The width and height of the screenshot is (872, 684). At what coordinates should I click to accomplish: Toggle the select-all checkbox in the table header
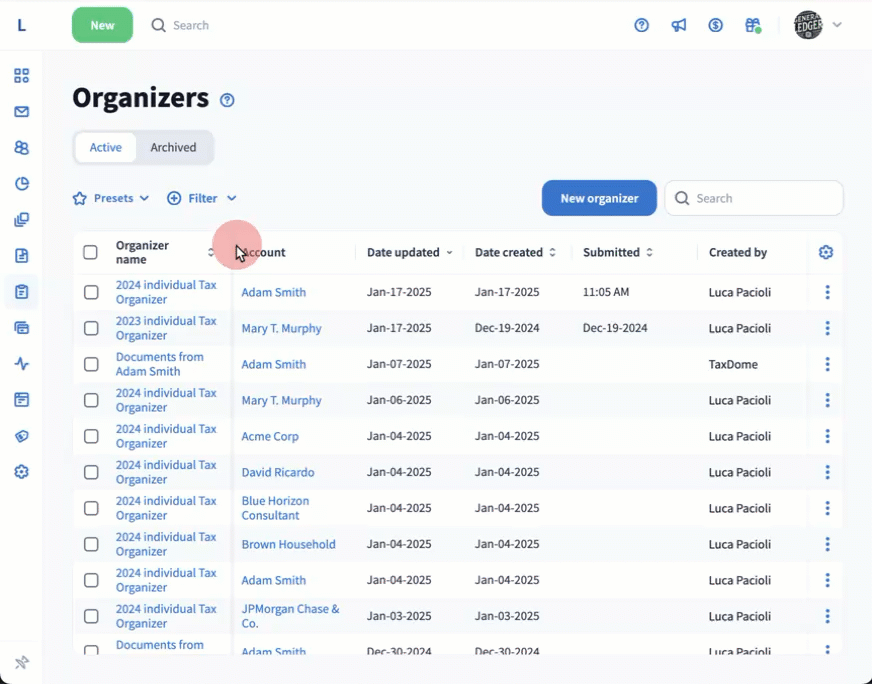click(91, 252)
